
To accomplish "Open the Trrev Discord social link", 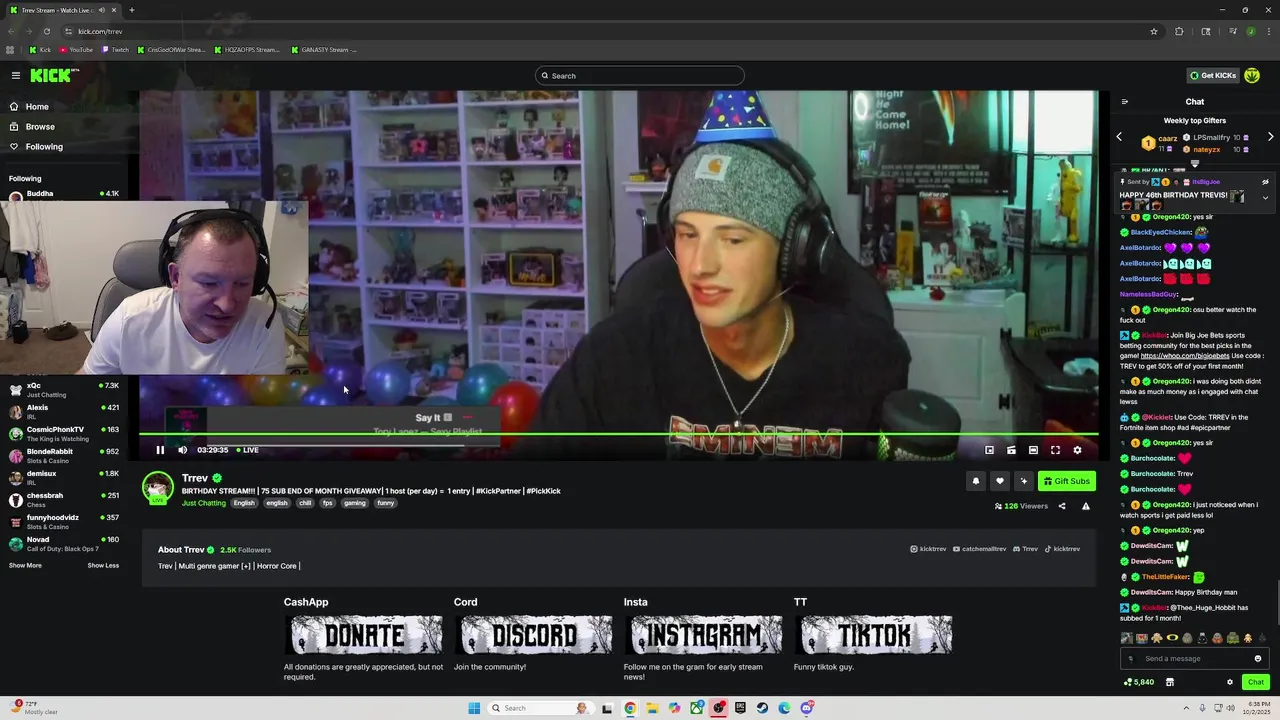I will tap(1026, 549).
